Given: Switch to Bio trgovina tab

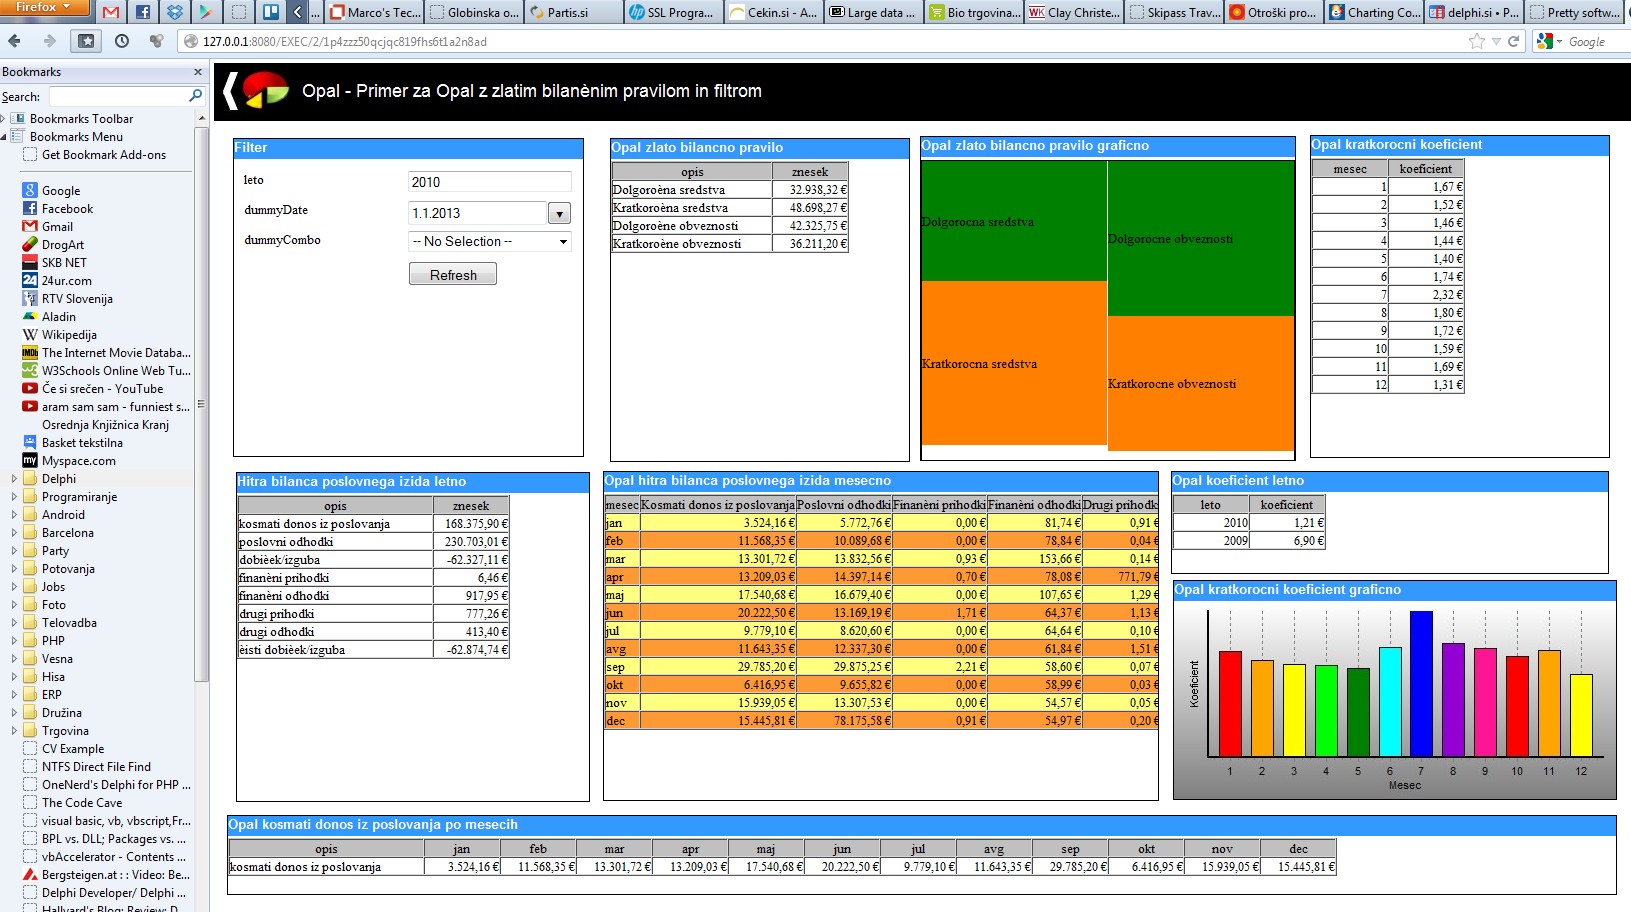Looking at the screenshot, I should coord(974,12).
